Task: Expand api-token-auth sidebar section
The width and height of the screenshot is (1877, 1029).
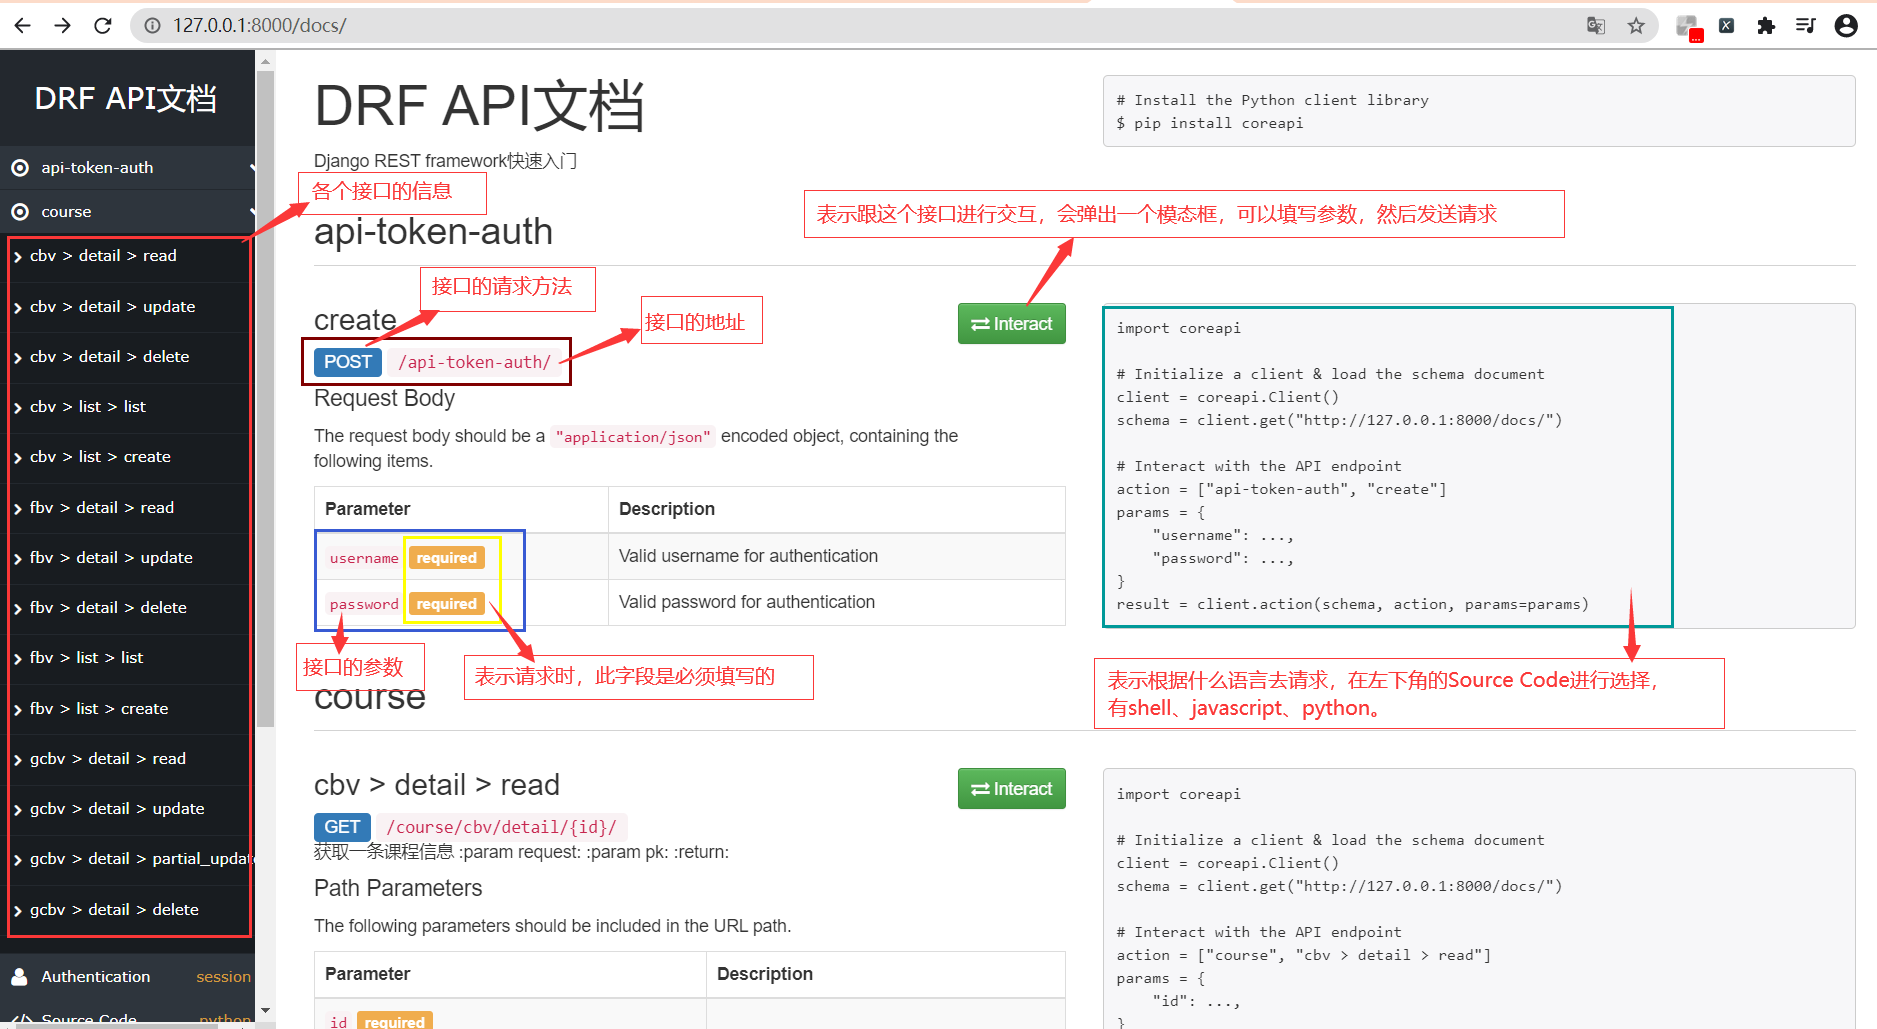Action: (127, 168)
